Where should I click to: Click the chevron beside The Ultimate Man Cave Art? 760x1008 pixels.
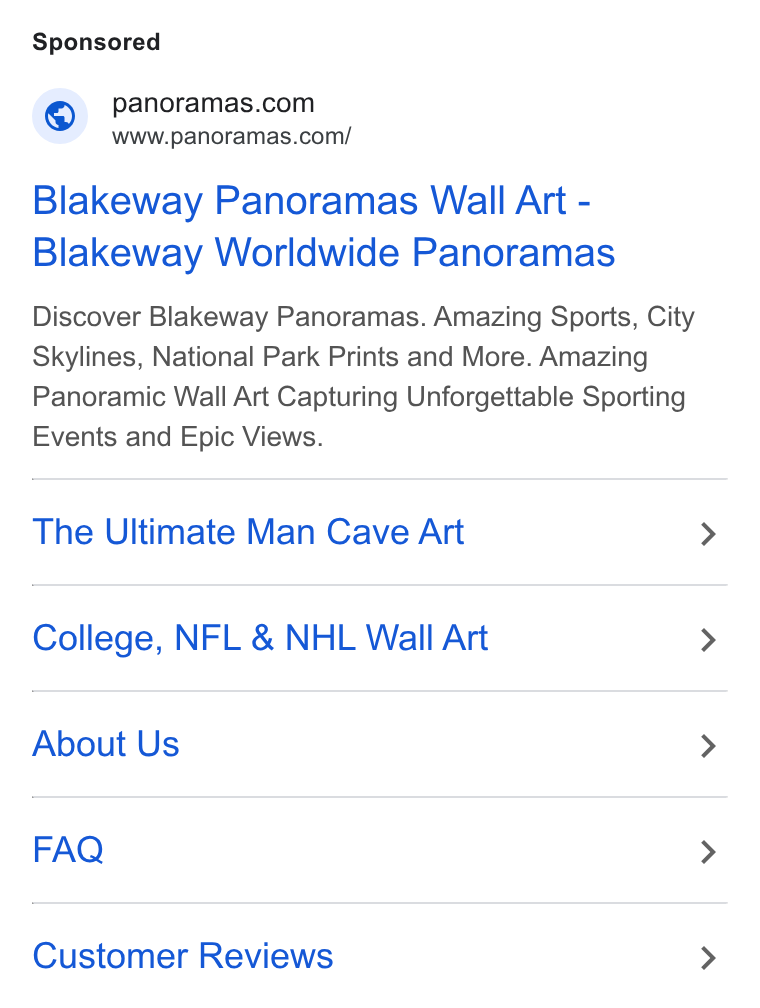708,534
